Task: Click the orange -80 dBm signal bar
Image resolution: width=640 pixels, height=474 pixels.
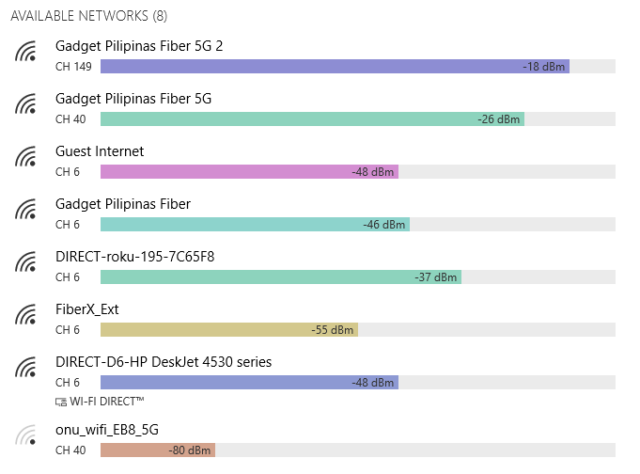Action: [x=157, y=451]
